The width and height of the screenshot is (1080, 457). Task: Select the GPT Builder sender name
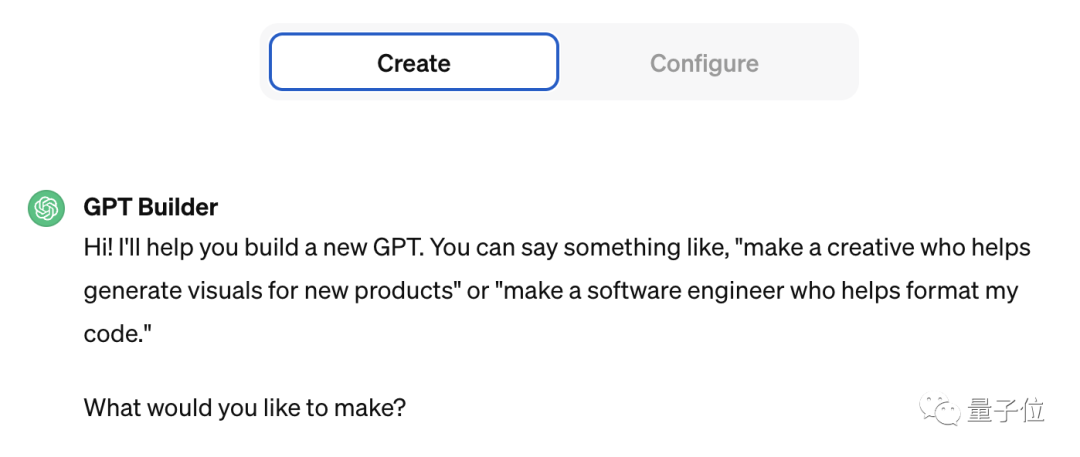pyautogui.click(x=151, y=207)
